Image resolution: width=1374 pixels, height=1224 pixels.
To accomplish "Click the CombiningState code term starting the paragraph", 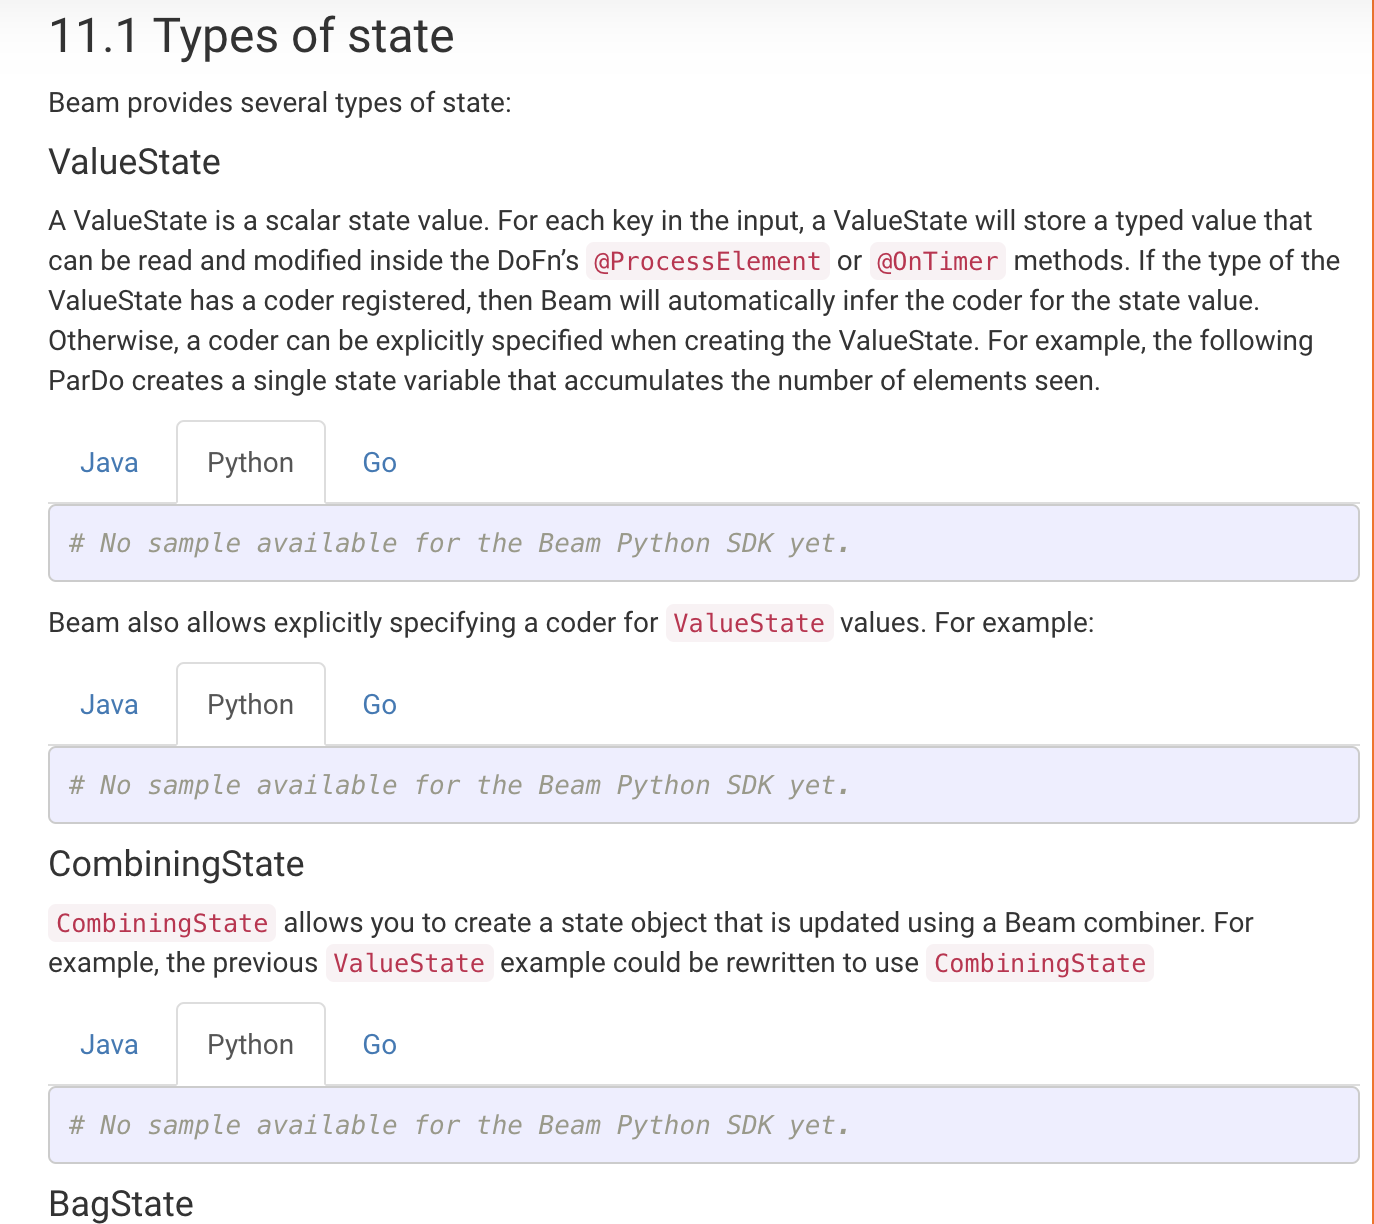I will click(162, 923).
